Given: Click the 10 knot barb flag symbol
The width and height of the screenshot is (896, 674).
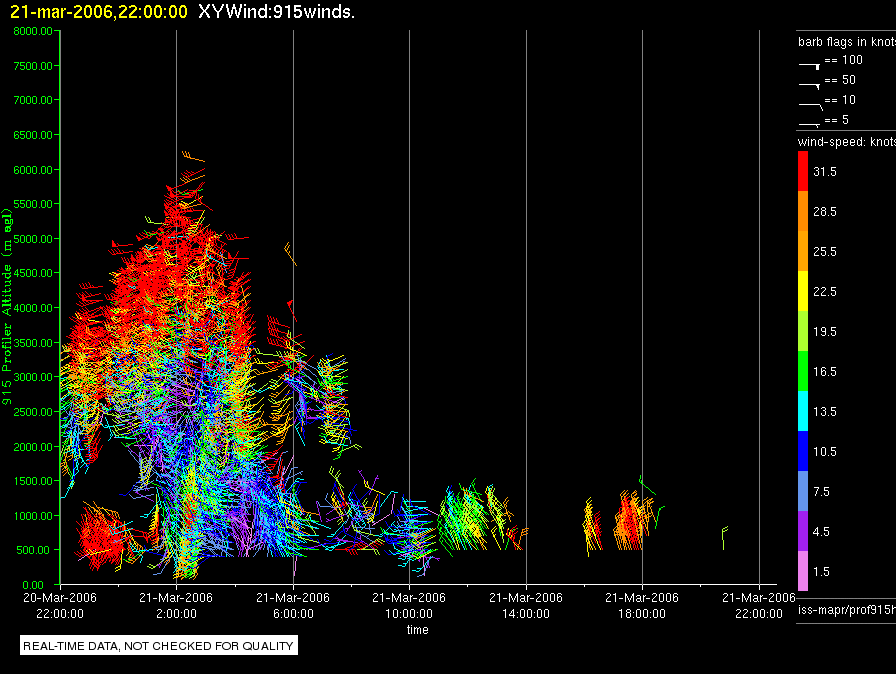Looking at the screenshot, I should tap(810, 106).
